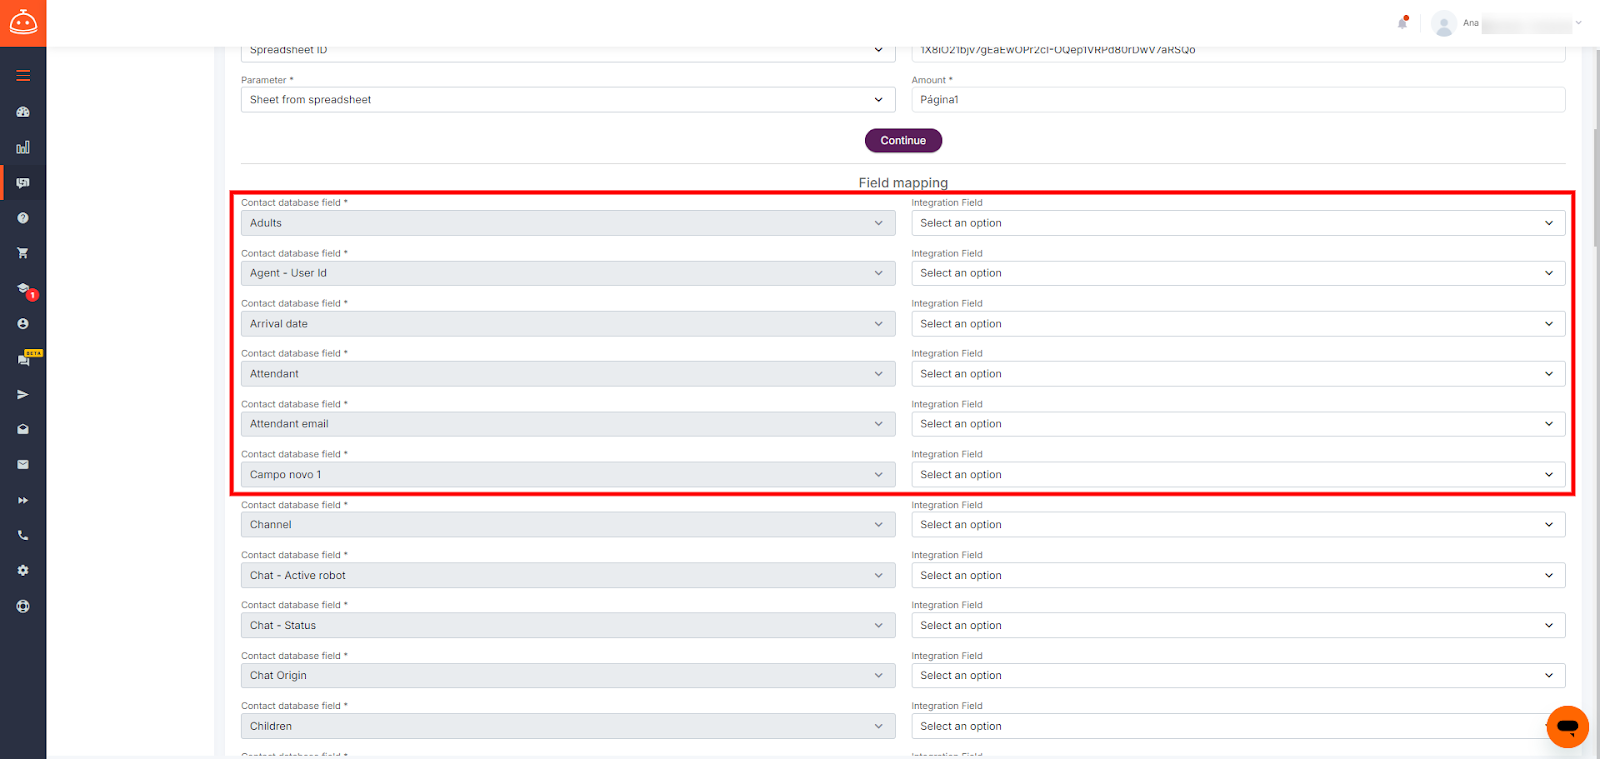Open the Chat - Status dropdown

[x=568, y=626]
